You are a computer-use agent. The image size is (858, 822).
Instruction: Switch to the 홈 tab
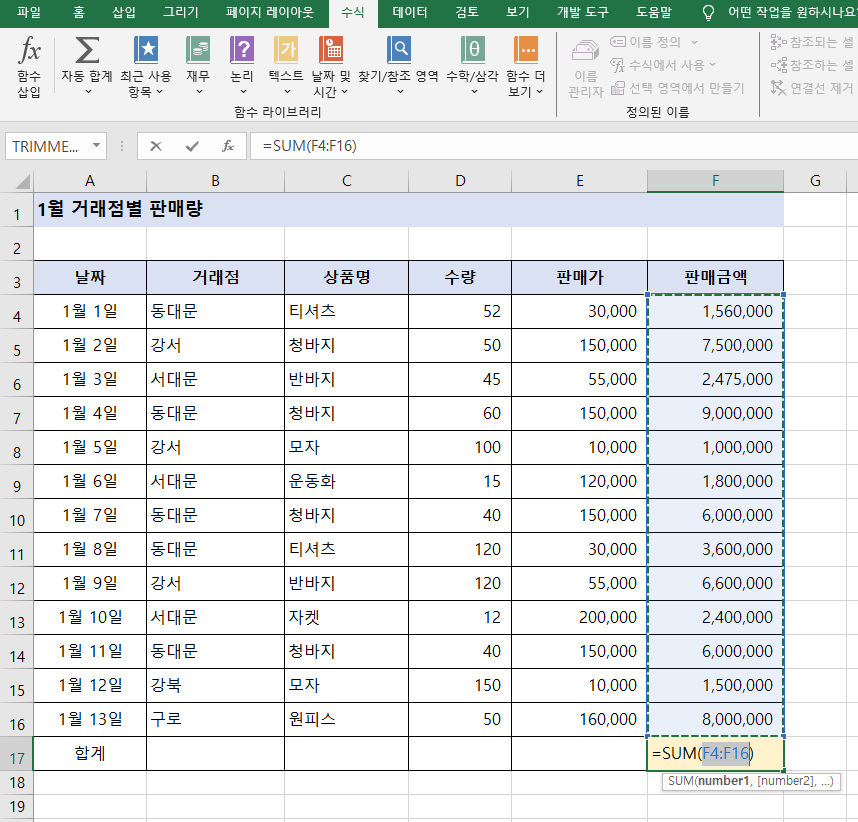(x=79, y=12)
